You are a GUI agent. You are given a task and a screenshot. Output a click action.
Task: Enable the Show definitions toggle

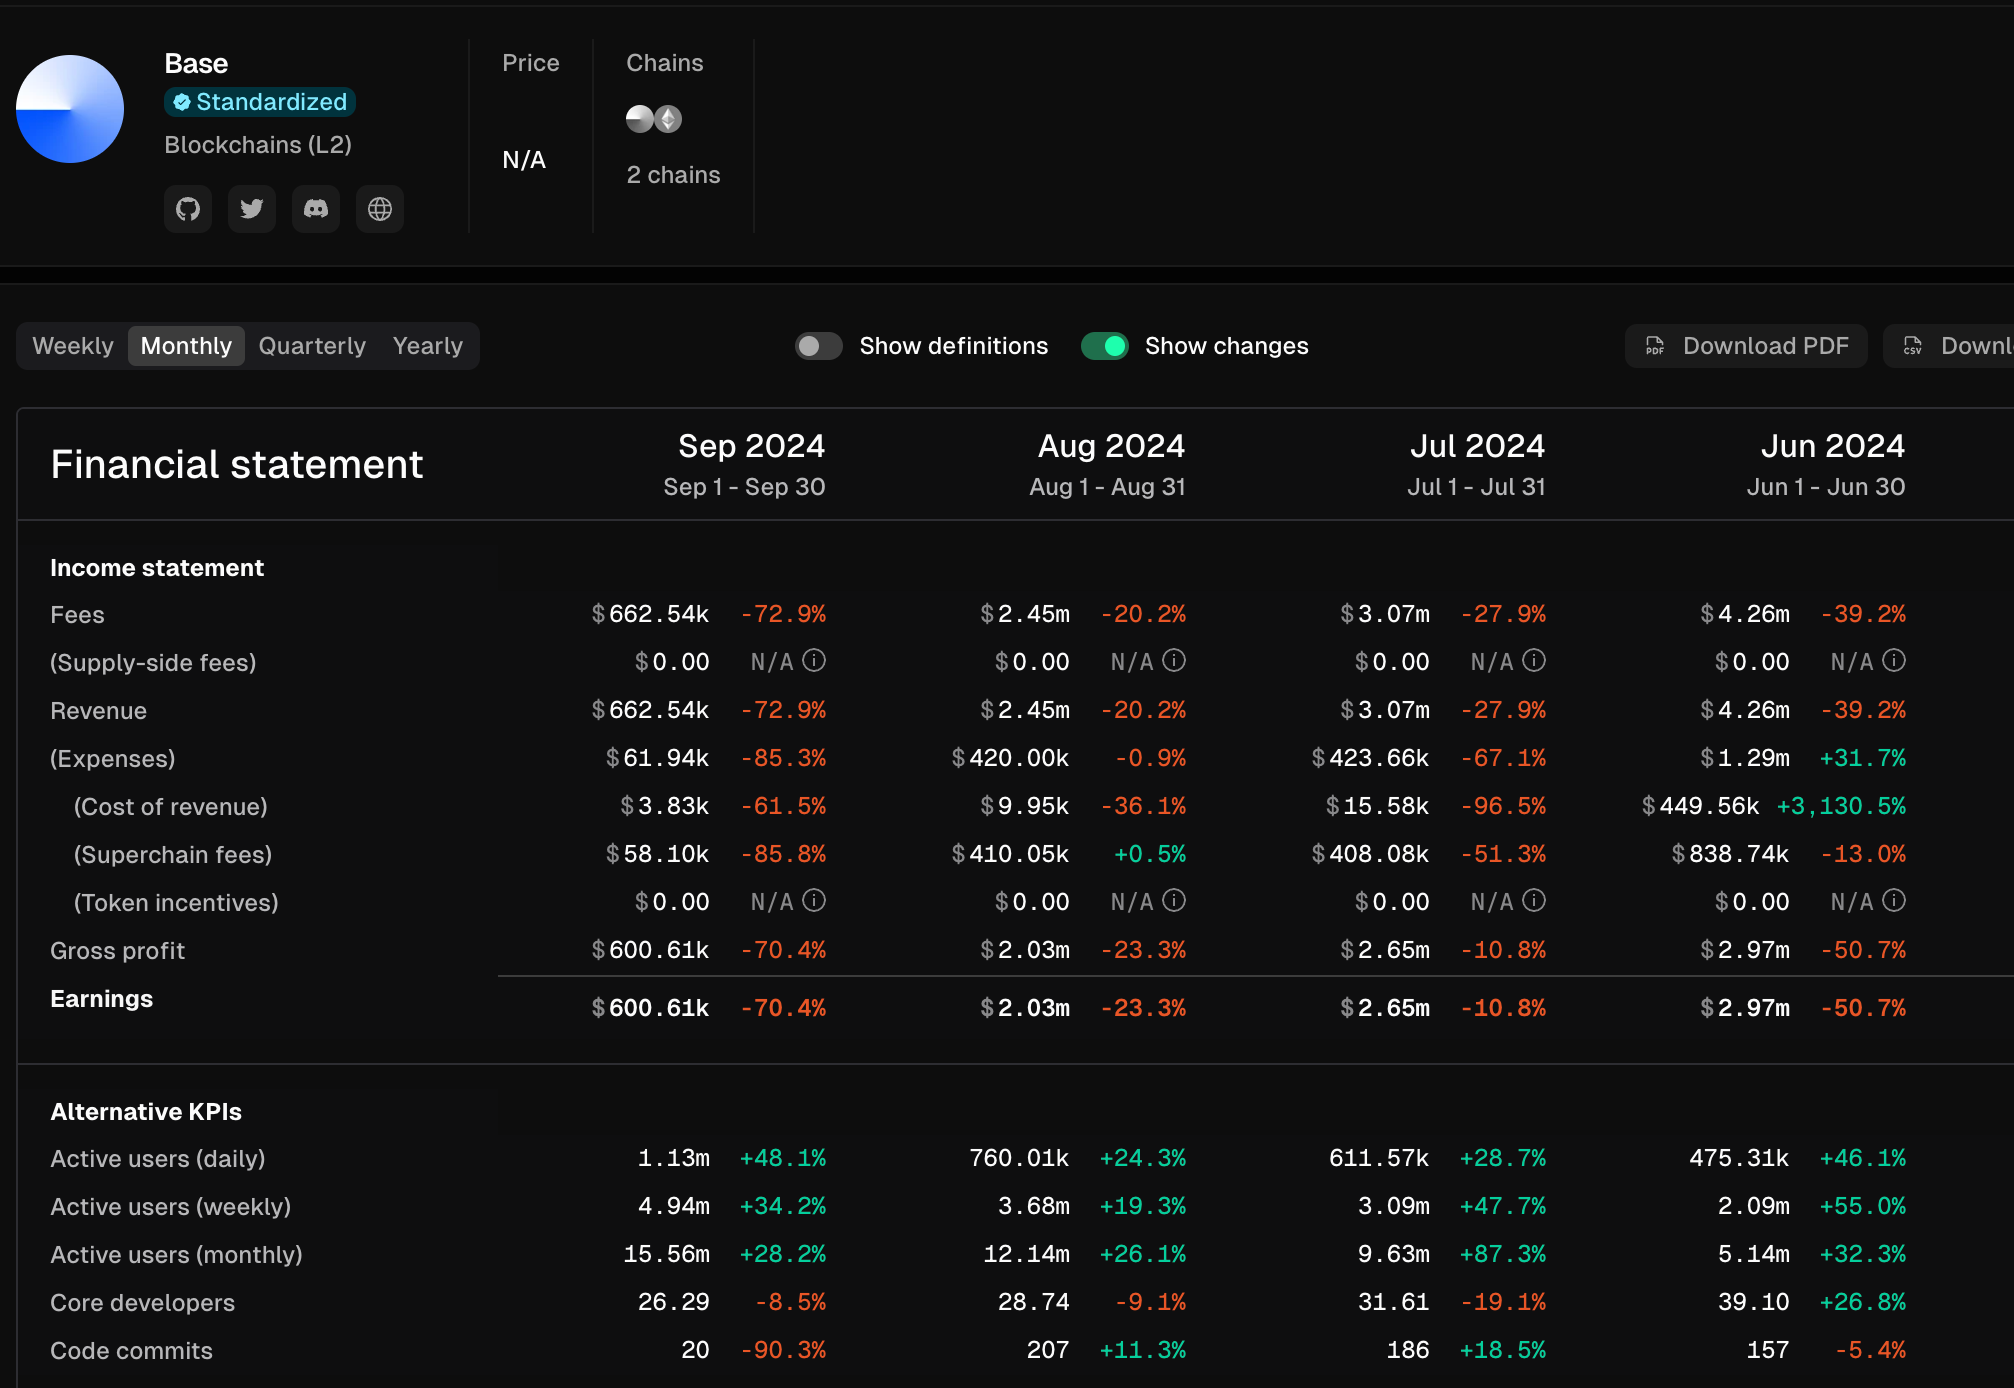(818, 346)
